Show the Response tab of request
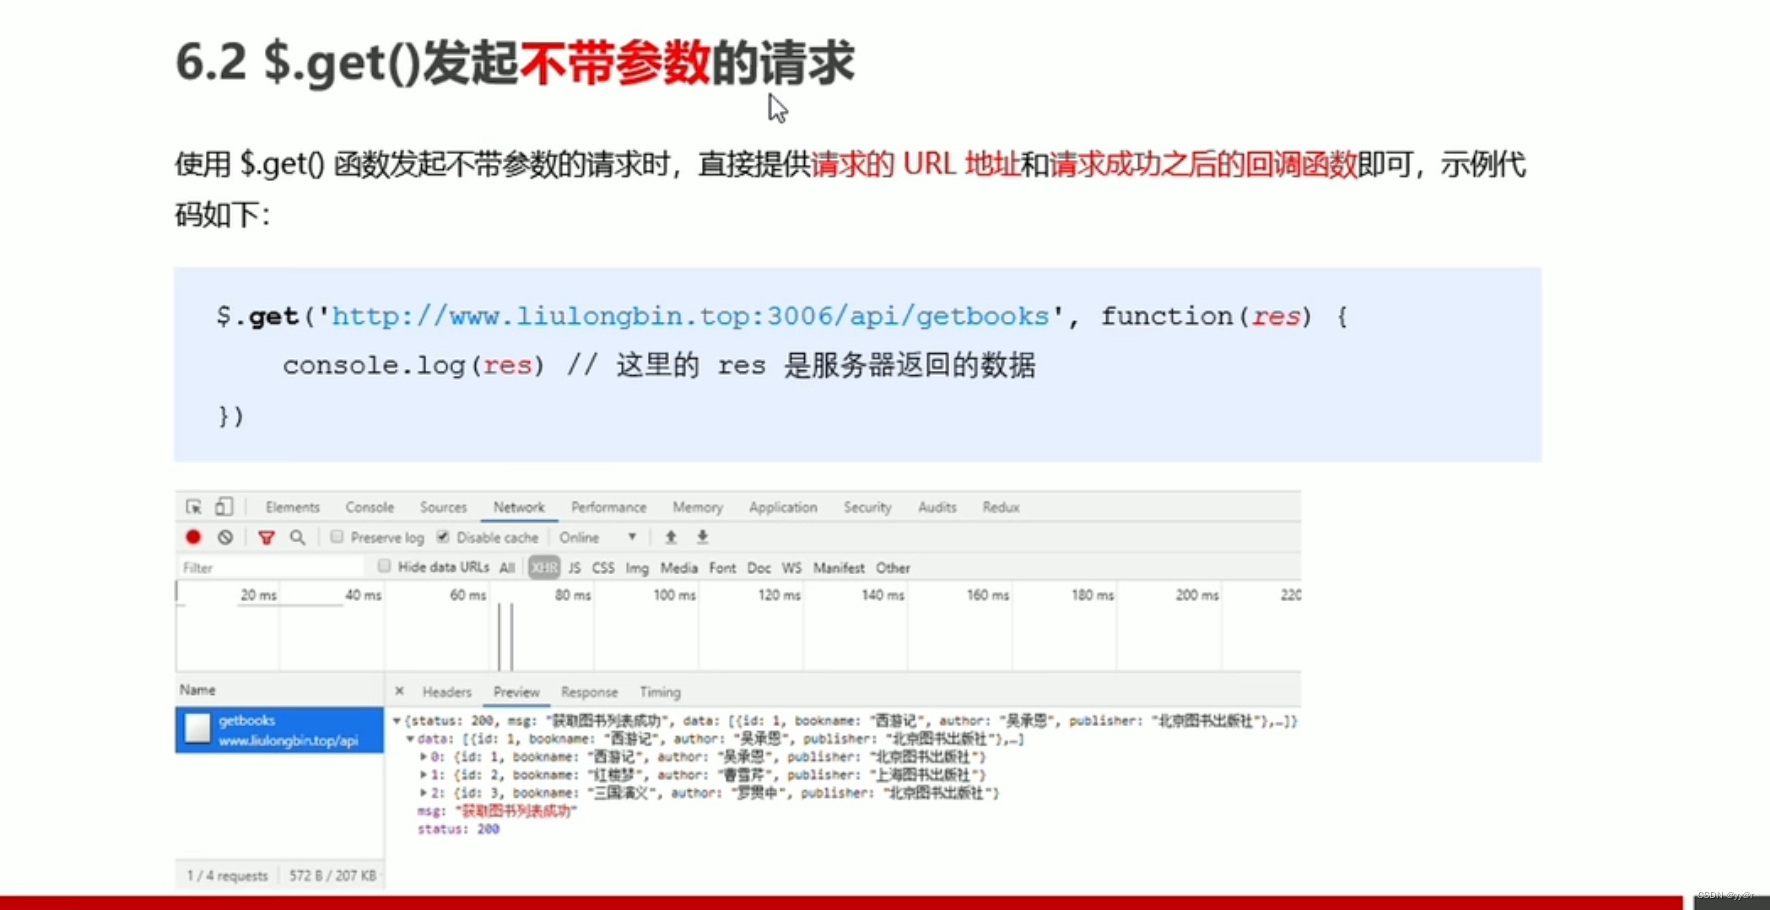 pyautogui.click(x=589, y=692)
